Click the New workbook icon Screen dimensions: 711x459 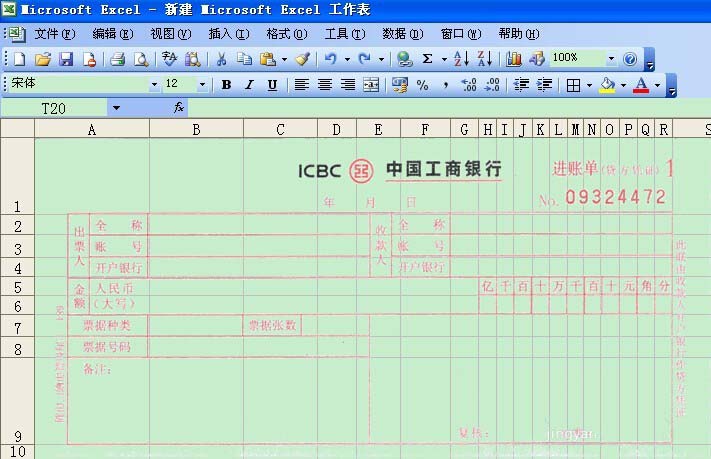[20, 59]
